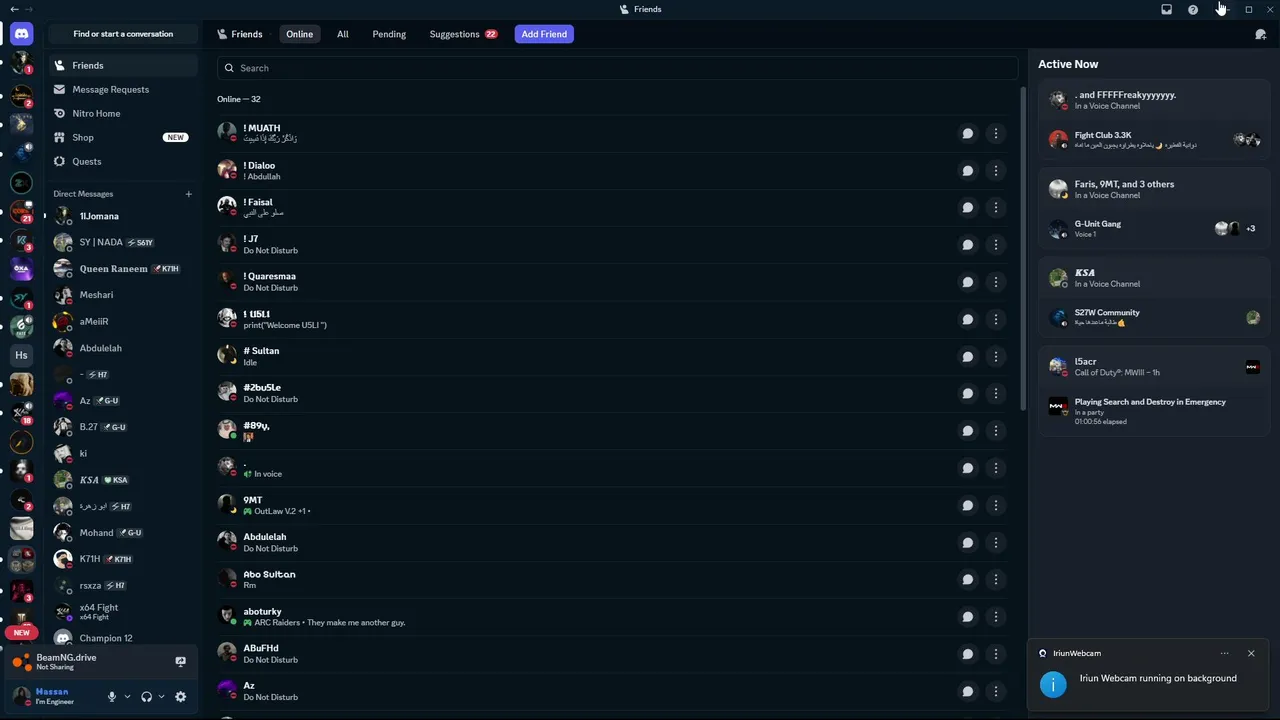Open DM with Meshari
This screenshot has height=720, width=1280.
(x=123, y=295)
